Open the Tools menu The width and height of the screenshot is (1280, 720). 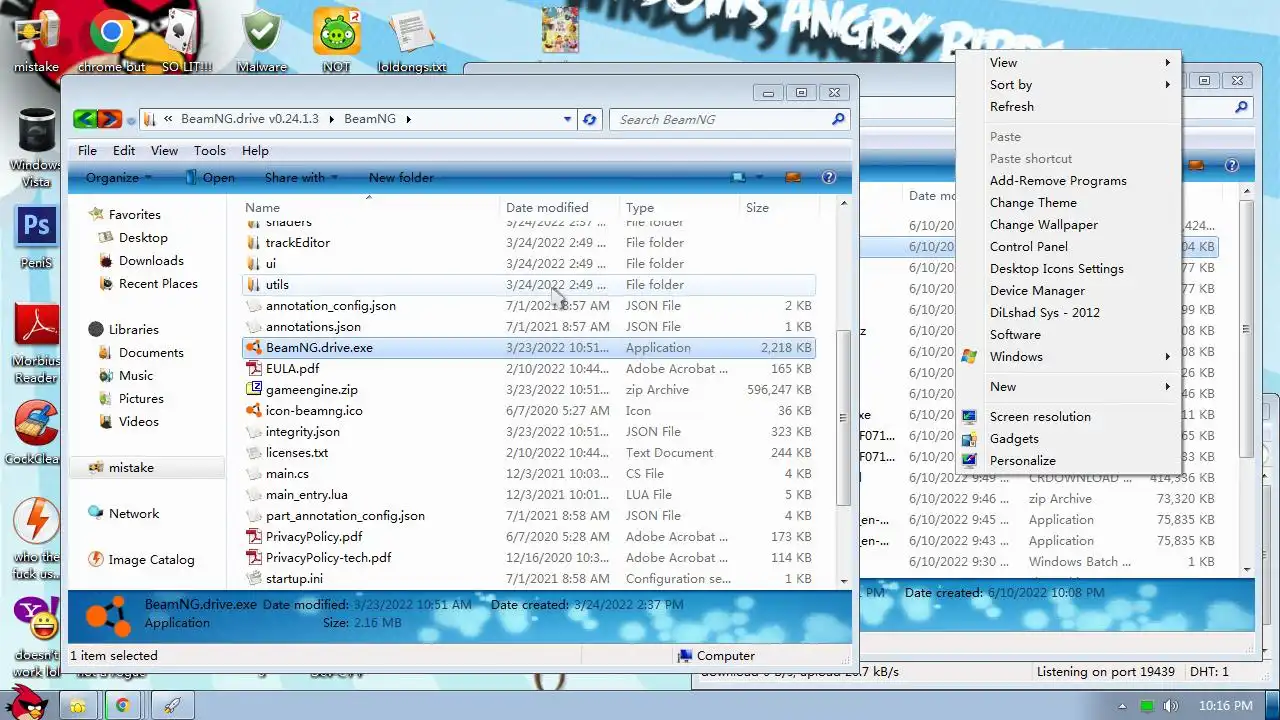[209, 150]
